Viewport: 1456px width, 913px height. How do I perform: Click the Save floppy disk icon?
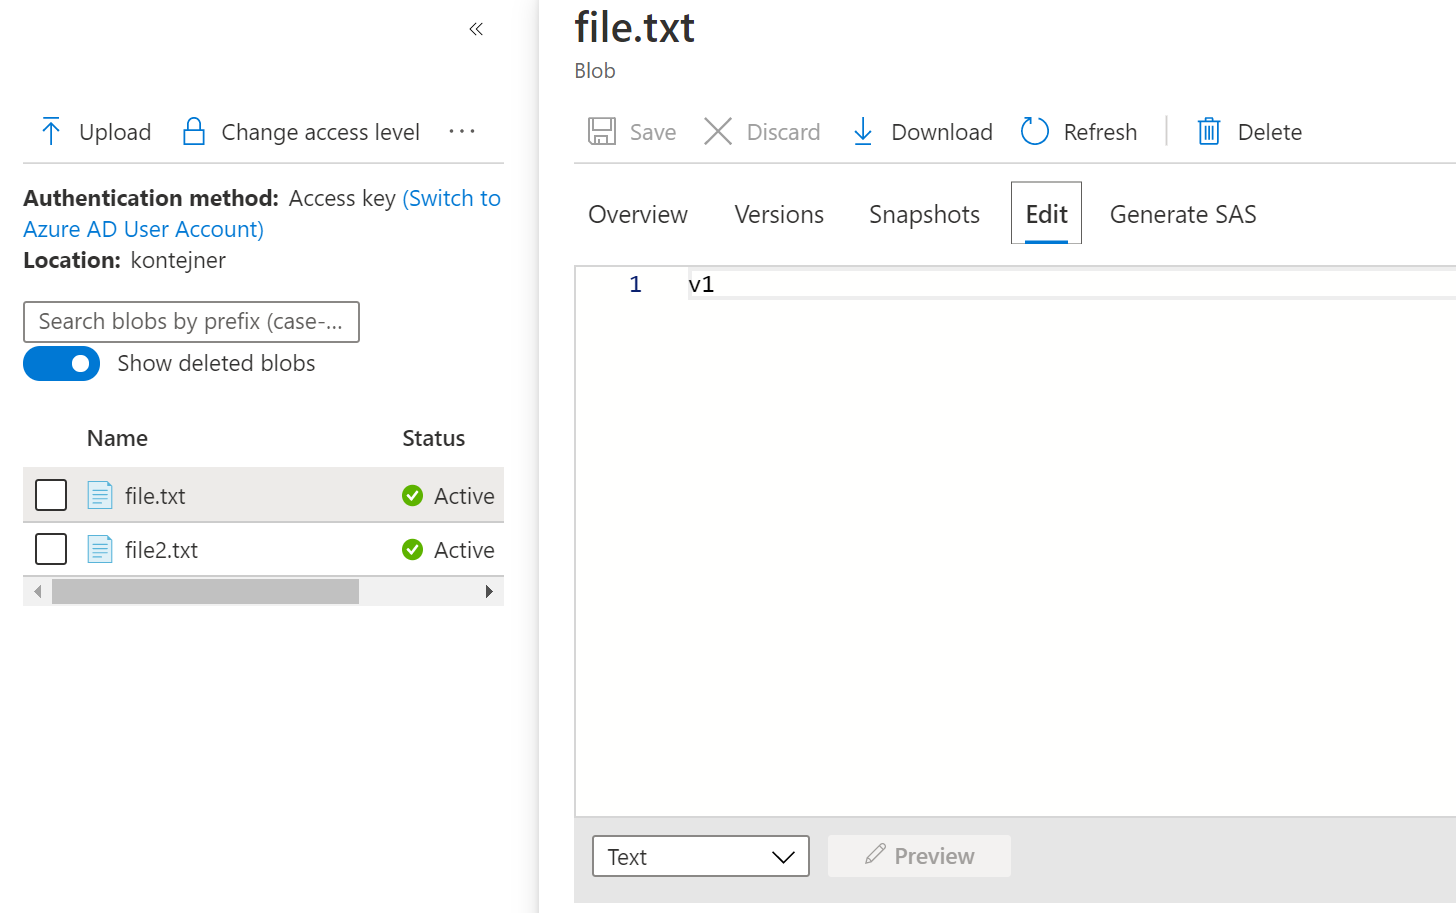click(602, 132)
